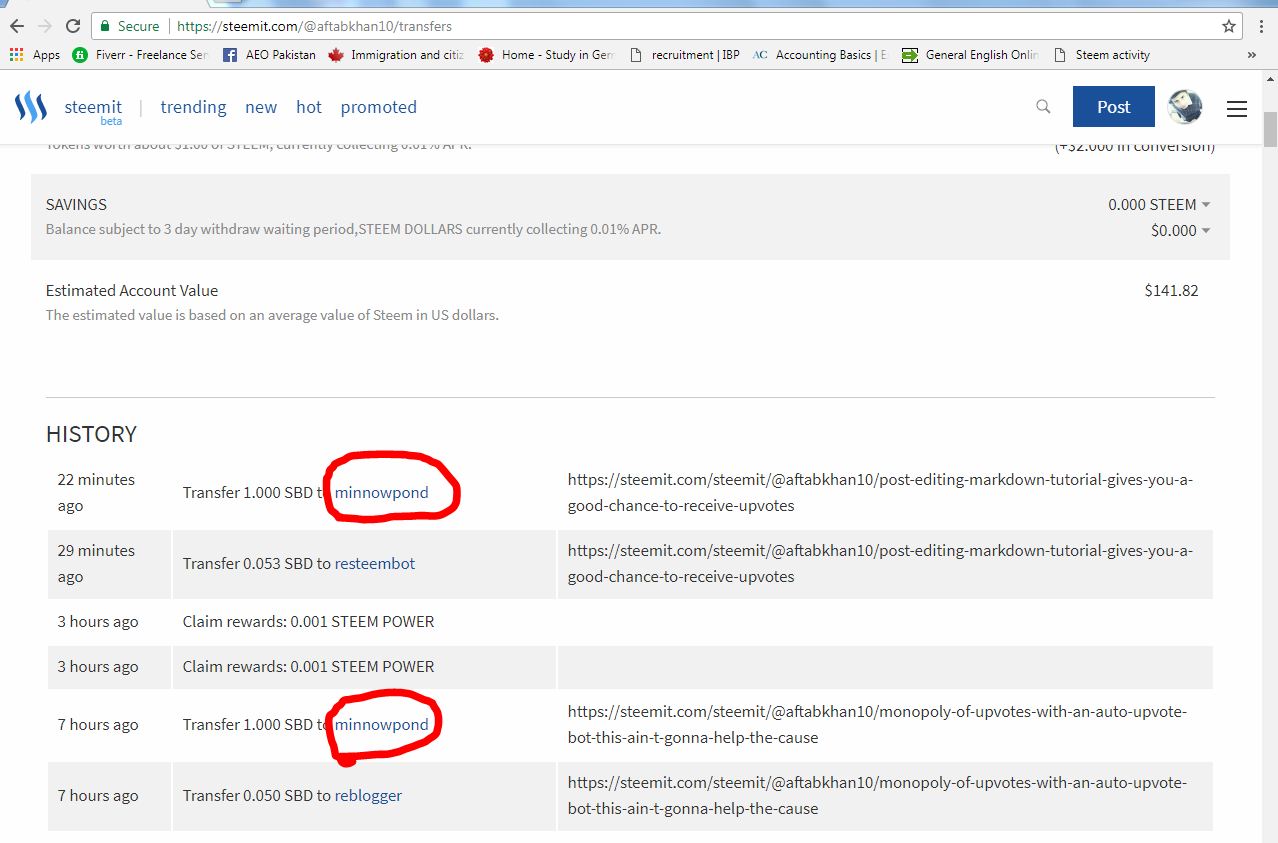Go to the hot posts tab

pos(309,107)
